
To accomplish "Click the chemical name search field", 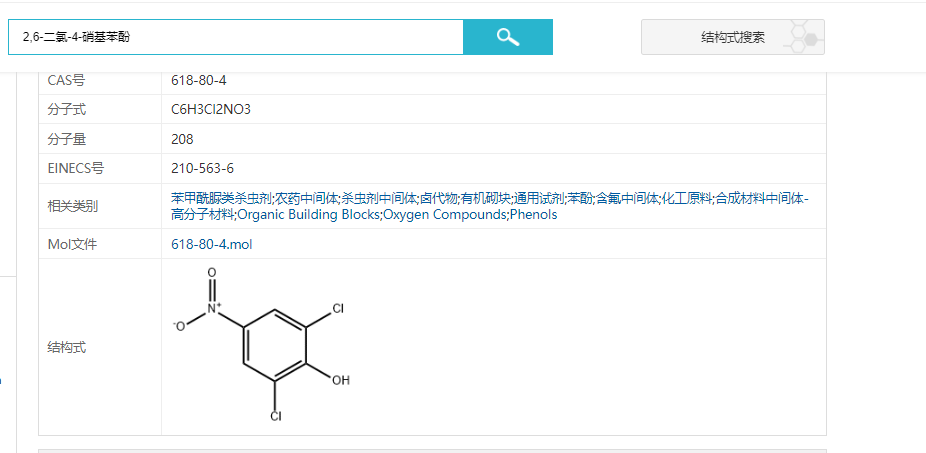I will [x=236, y=37].
